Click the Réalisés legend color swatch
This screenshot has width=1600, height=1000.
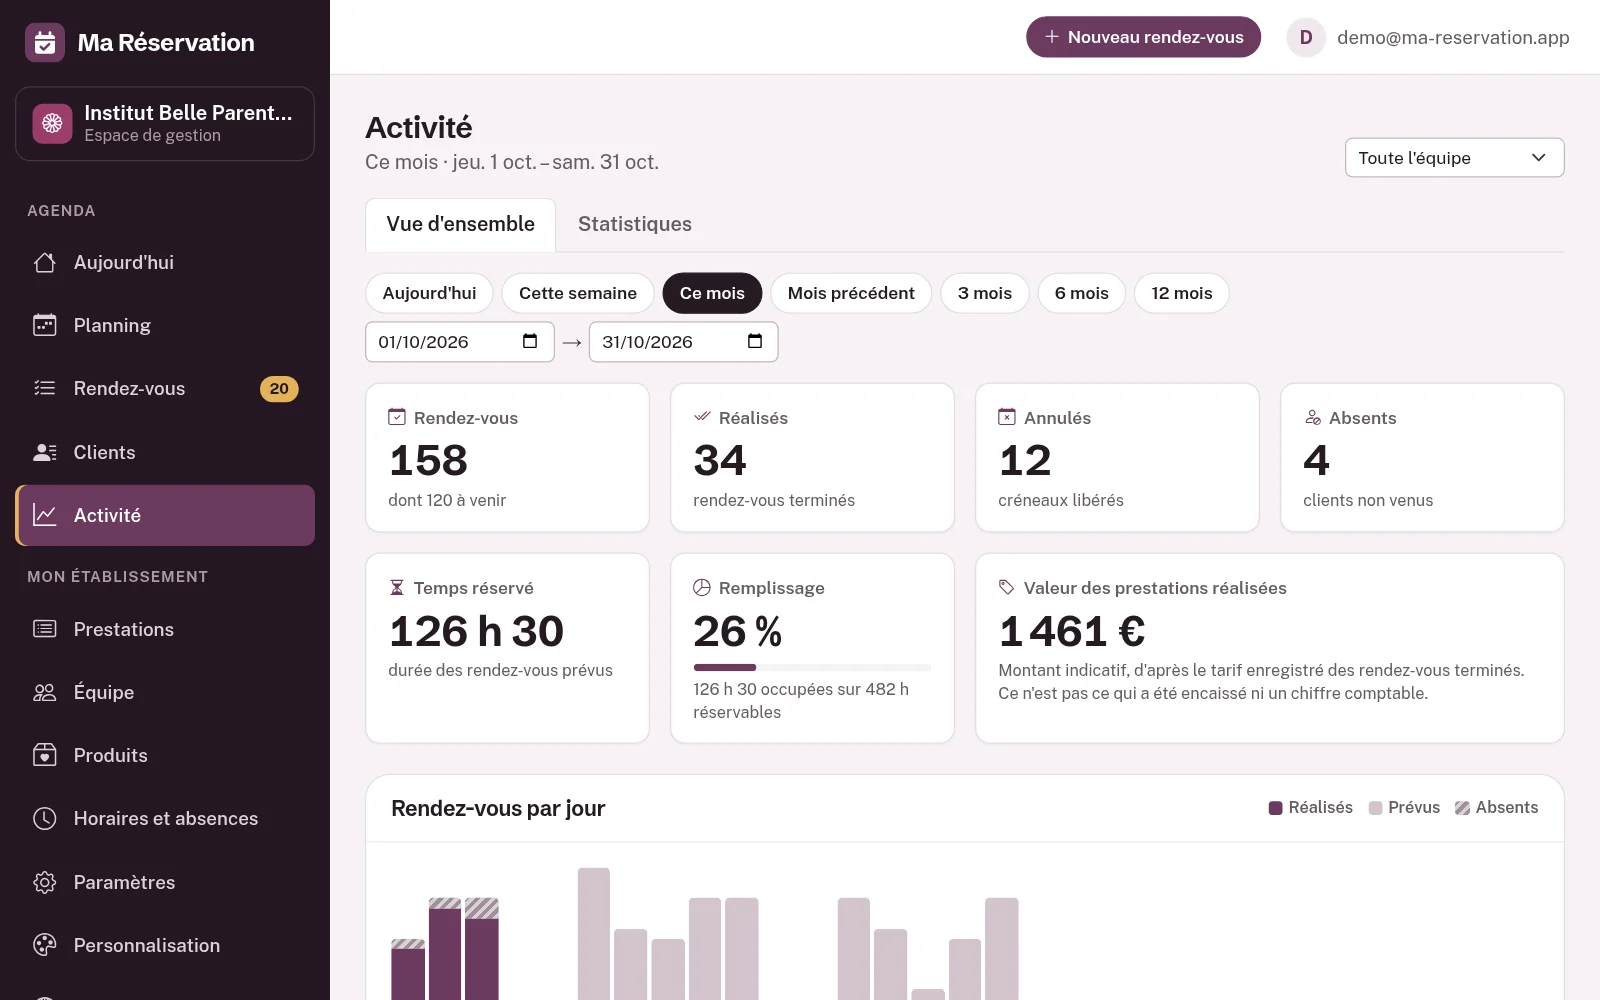tap(1275, 808)
